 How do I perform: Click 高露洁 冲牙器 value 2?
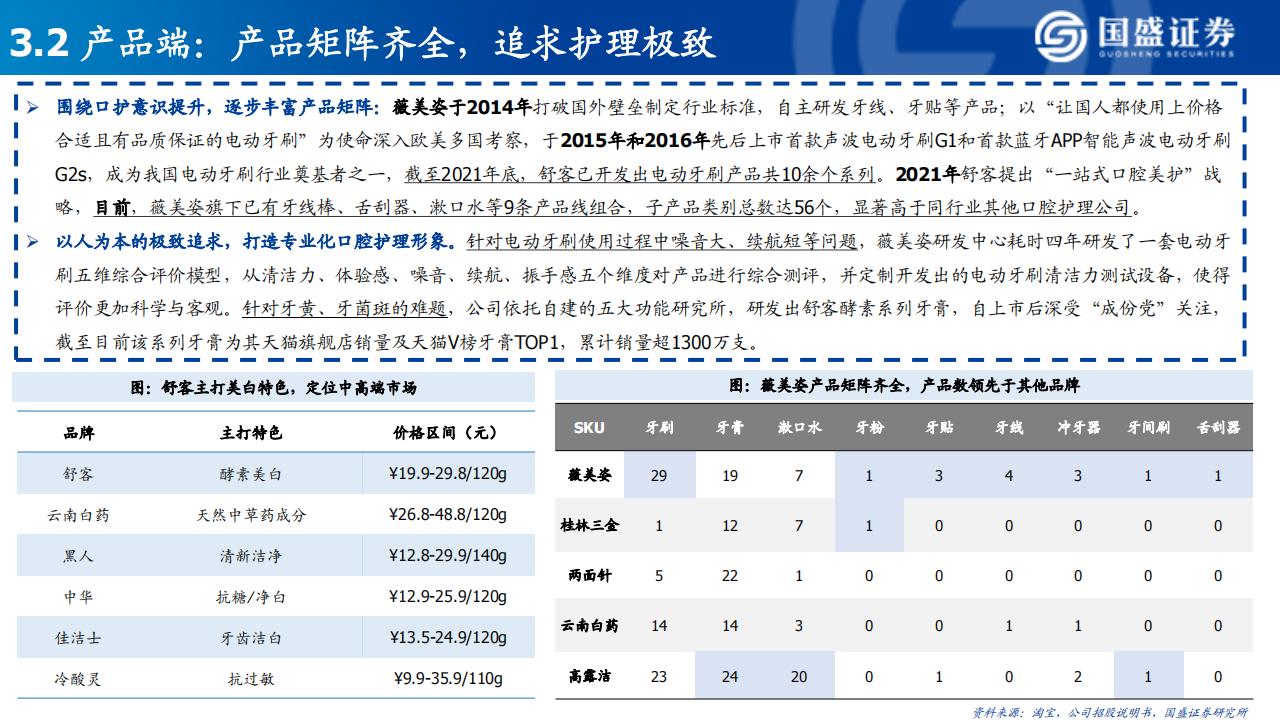[1079, 676]
